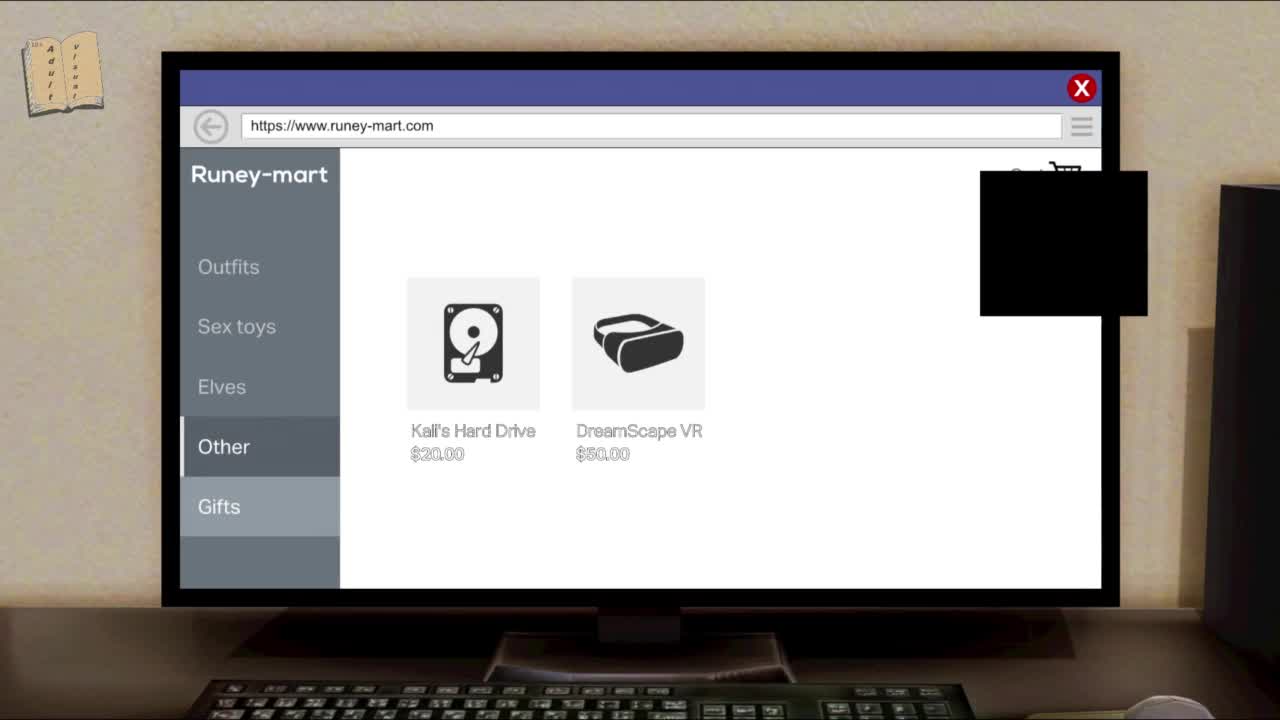Go to the Elves category

click(x=221, y=387)
